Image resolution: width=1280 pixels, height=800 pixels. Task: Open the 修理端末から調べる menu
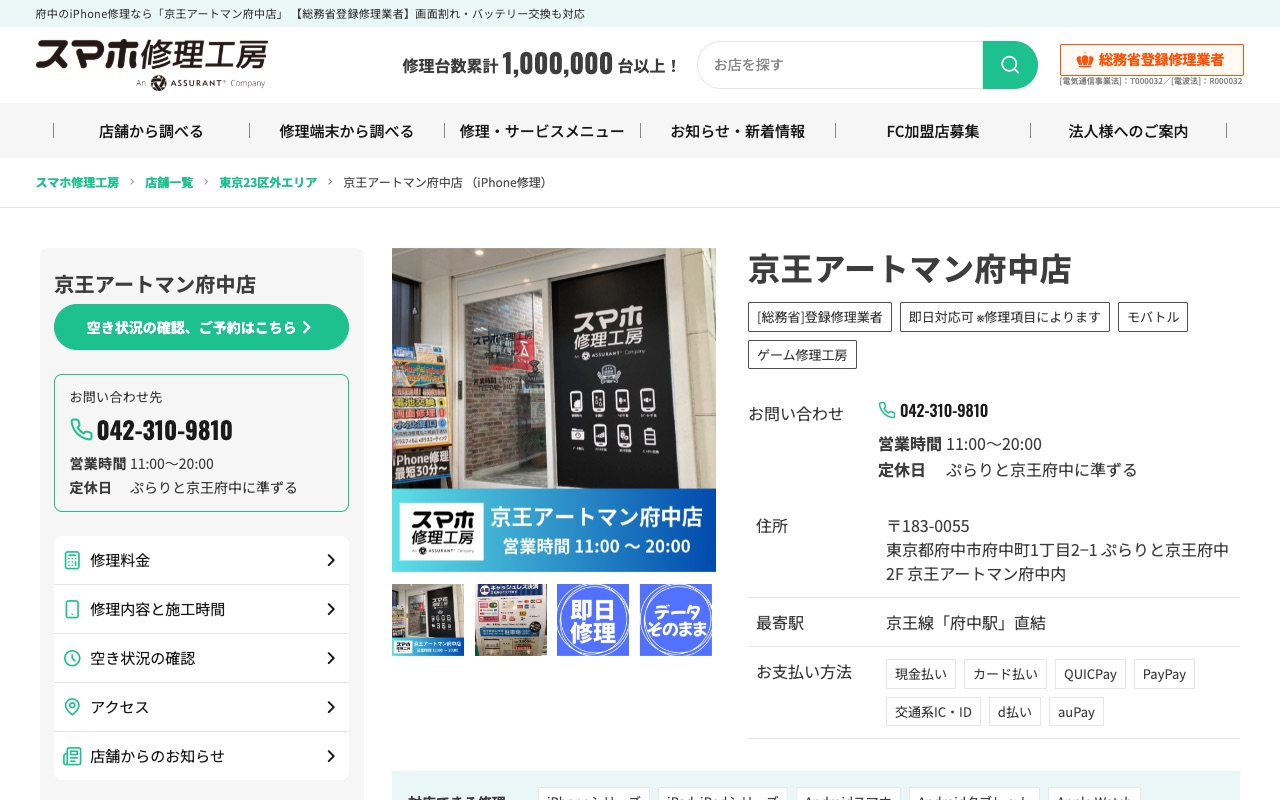347,131
